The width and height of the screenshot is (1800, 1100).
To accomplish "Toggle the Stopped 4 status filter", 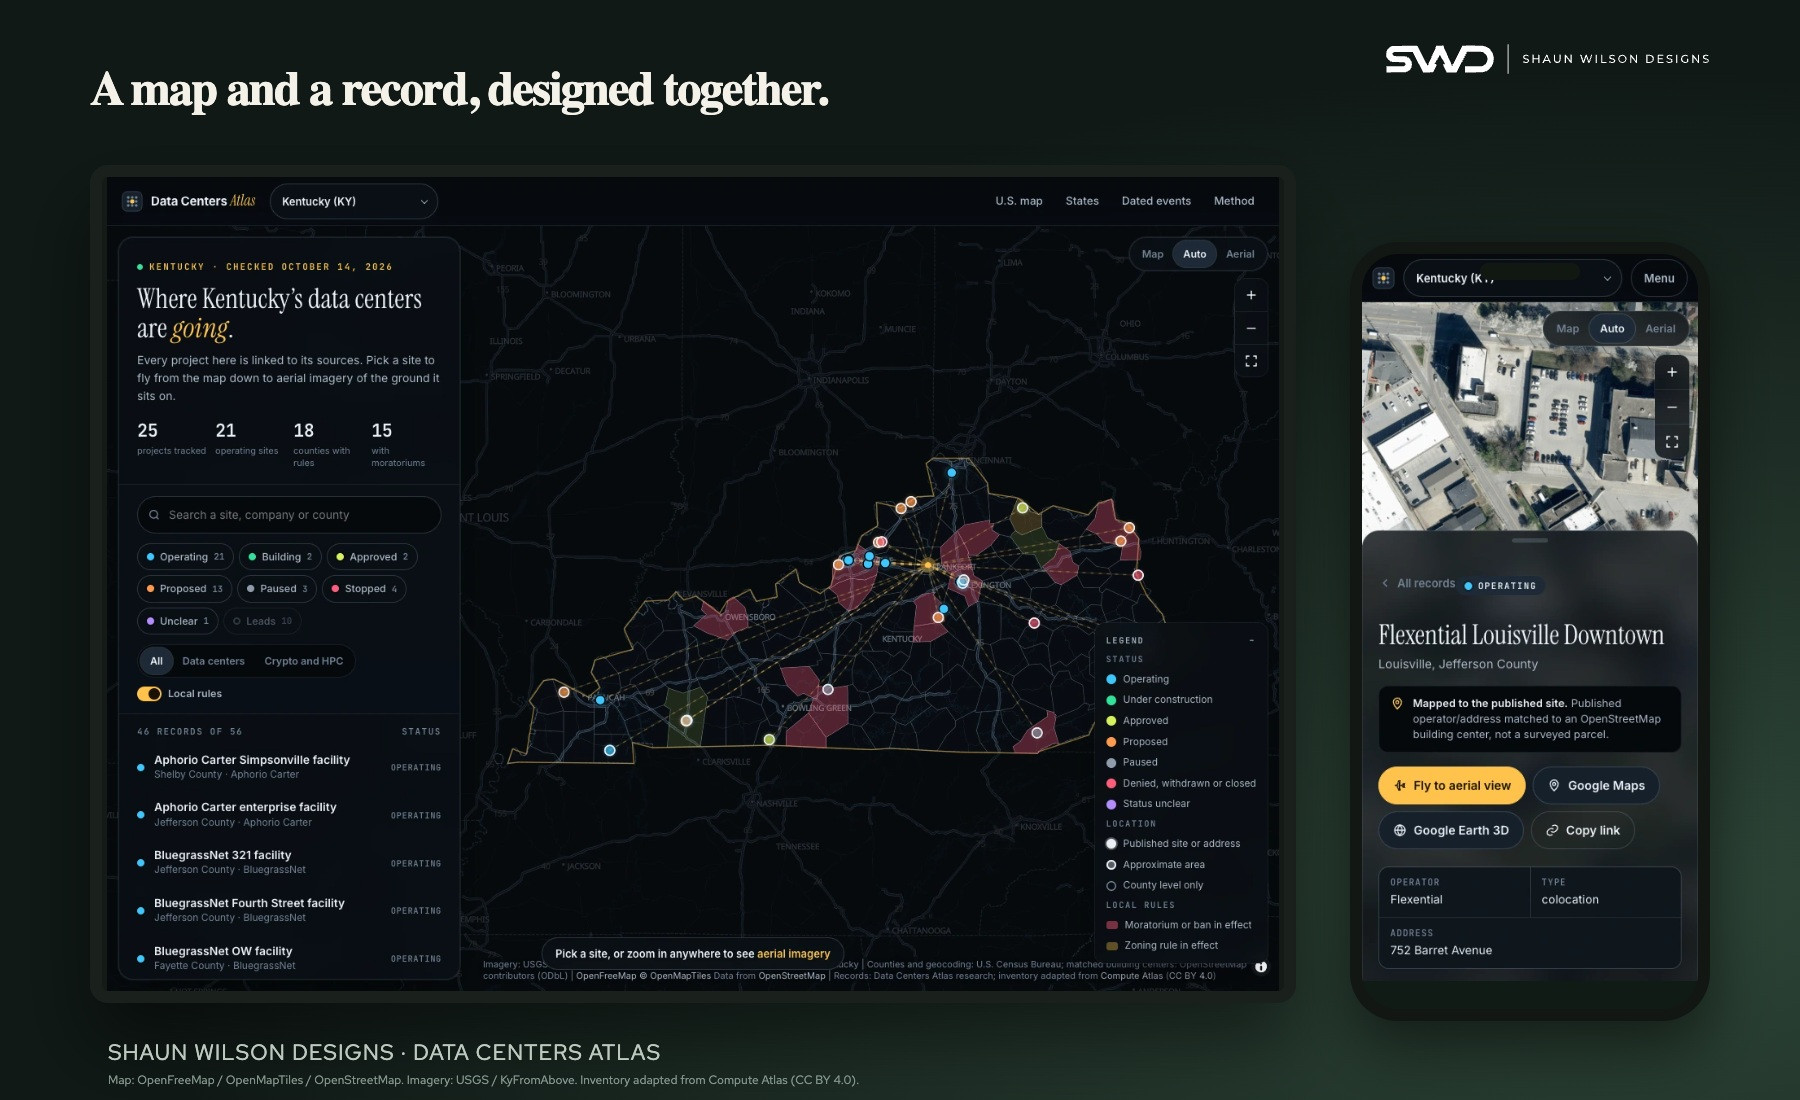I will pos(364,589).
